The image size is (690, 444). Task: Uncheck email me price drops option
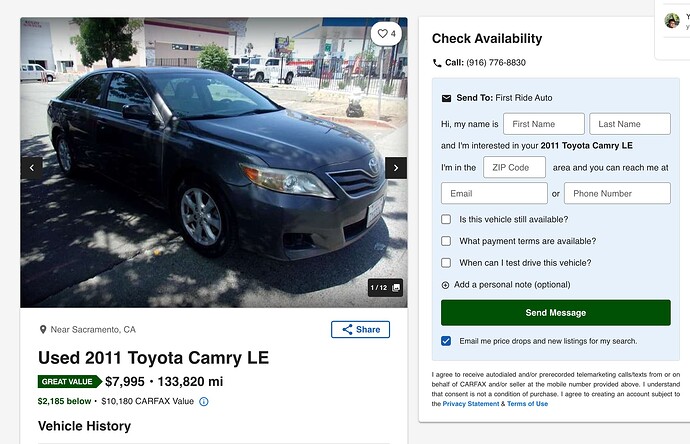coord(446,341)
